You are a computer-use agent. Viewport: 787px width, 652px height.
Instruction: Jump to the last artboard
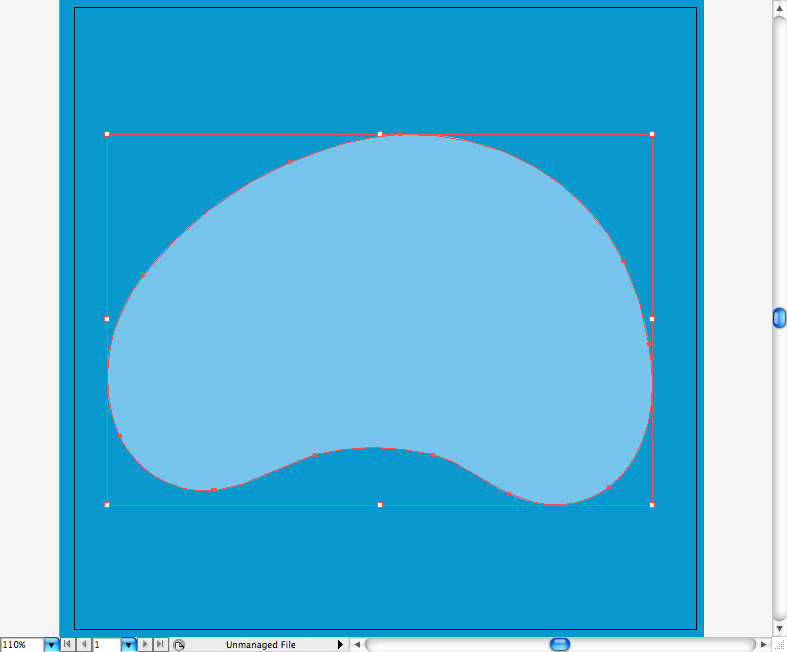click(x=160, y=645)
